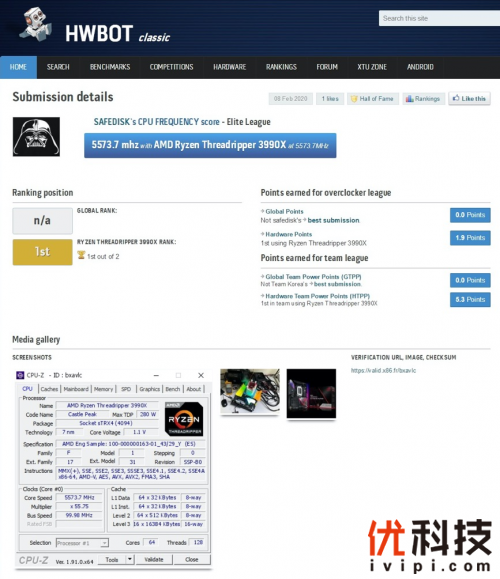
Task: Minimize the CPU-Z window
Action: (x=156, y=376)
